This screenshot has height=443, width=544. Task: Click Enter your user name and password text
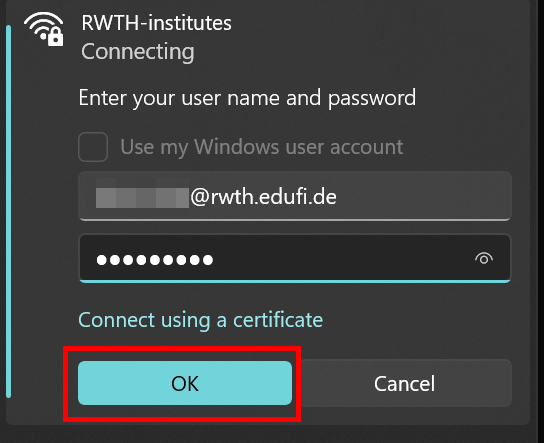coord(247,98)
